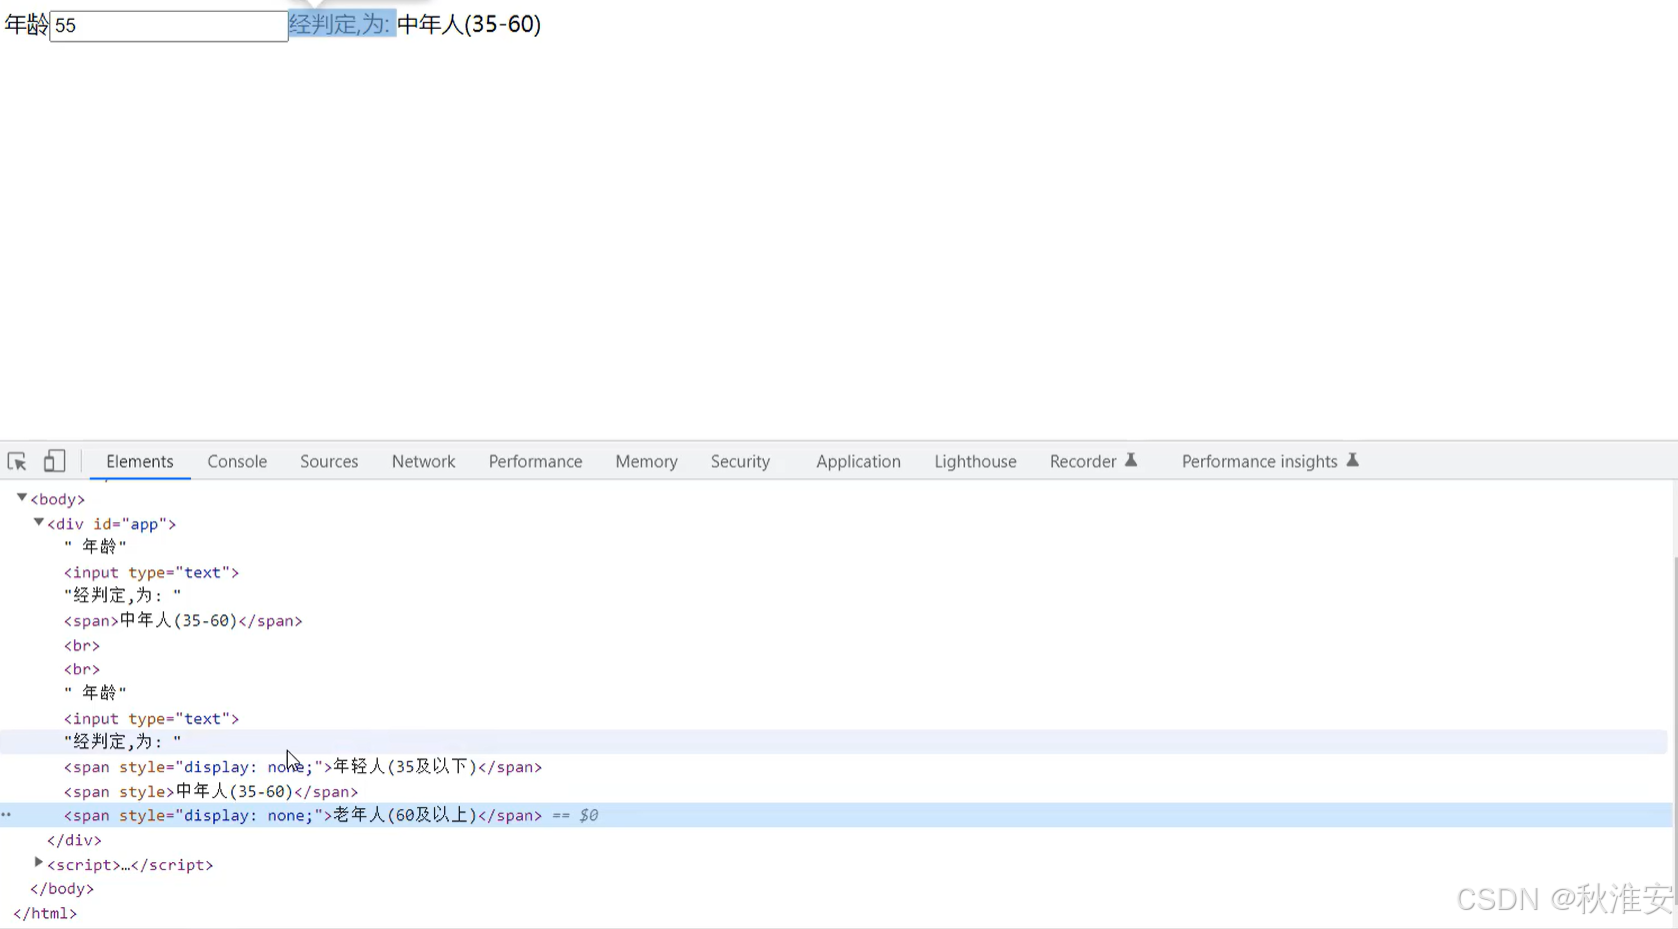Open the ellipsis actions for the selected node
This screenshot has height=929, width=1678.
click(7, 815)
